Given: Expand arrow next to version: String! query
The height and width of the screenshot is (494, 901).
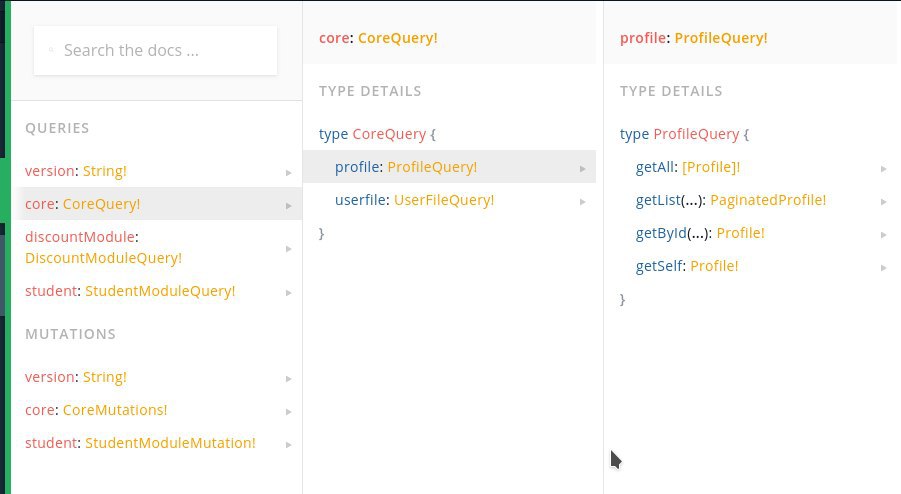Looking at the screenshot, I should pos(288,172).
